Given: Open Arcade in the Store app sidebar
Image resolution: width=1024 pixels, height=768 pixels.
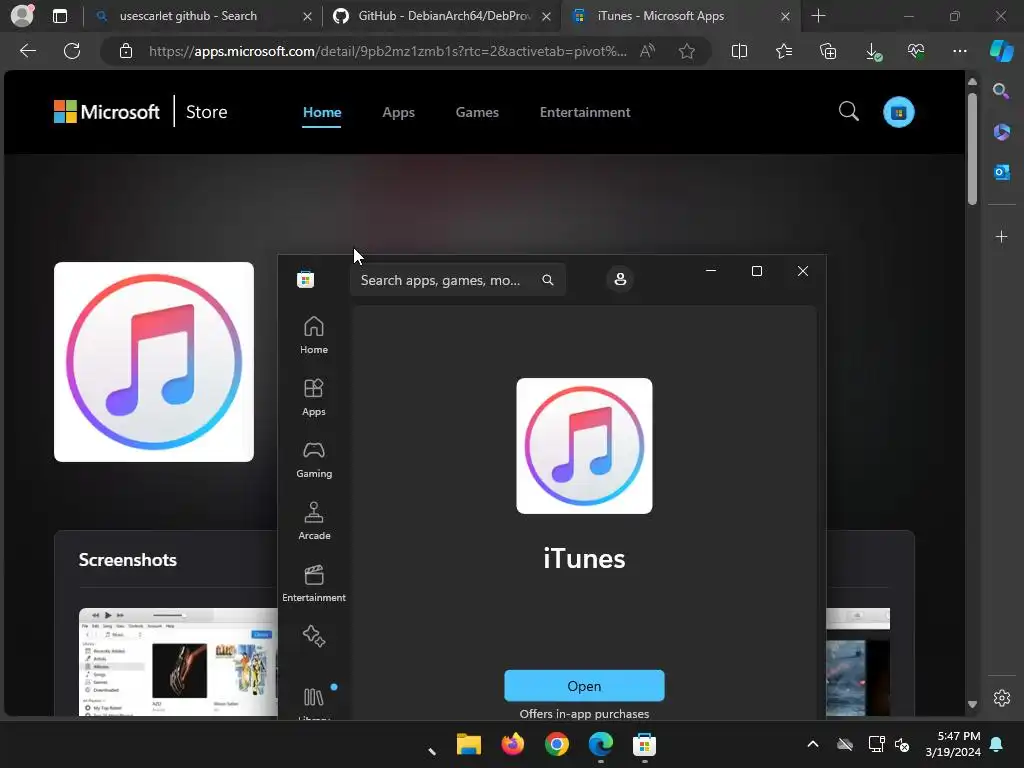Looking at the screenshot, I should click(313, 521).
